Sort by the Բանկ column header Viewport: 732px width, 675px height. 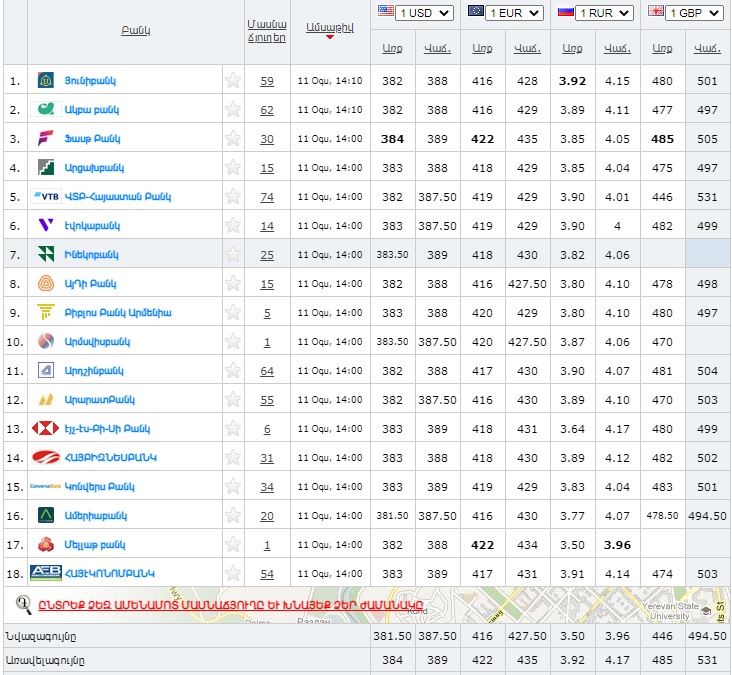coord(135,30)
